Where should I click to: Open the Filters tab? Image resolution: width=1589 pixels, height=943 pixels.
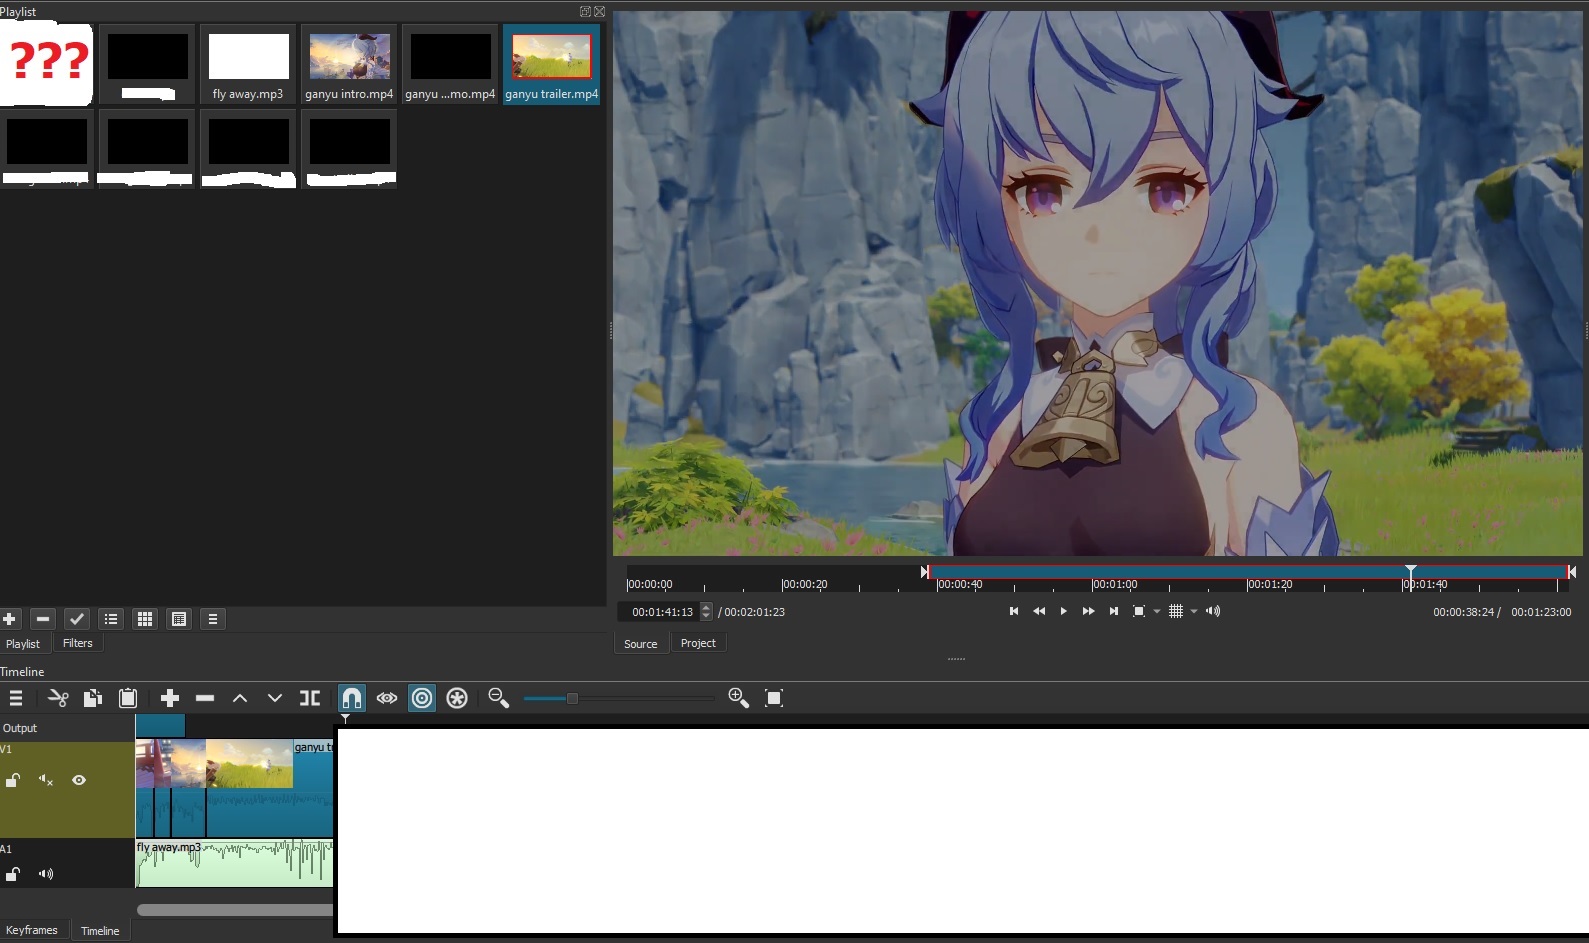(78, 643)
